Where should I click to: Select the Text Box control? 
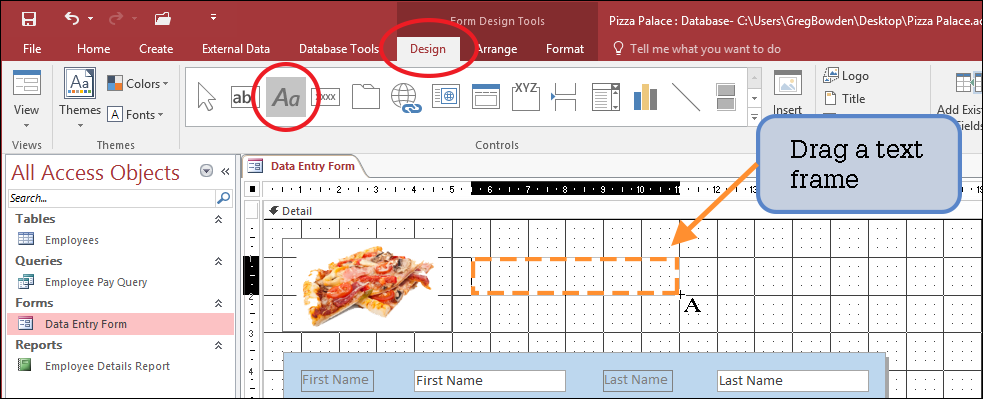pos(245,97)
